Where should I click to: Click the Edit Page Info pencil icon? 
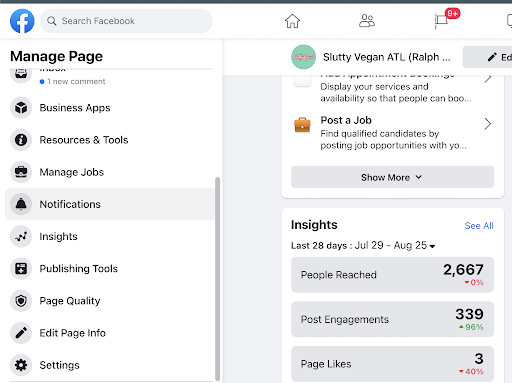coord(21,333)
